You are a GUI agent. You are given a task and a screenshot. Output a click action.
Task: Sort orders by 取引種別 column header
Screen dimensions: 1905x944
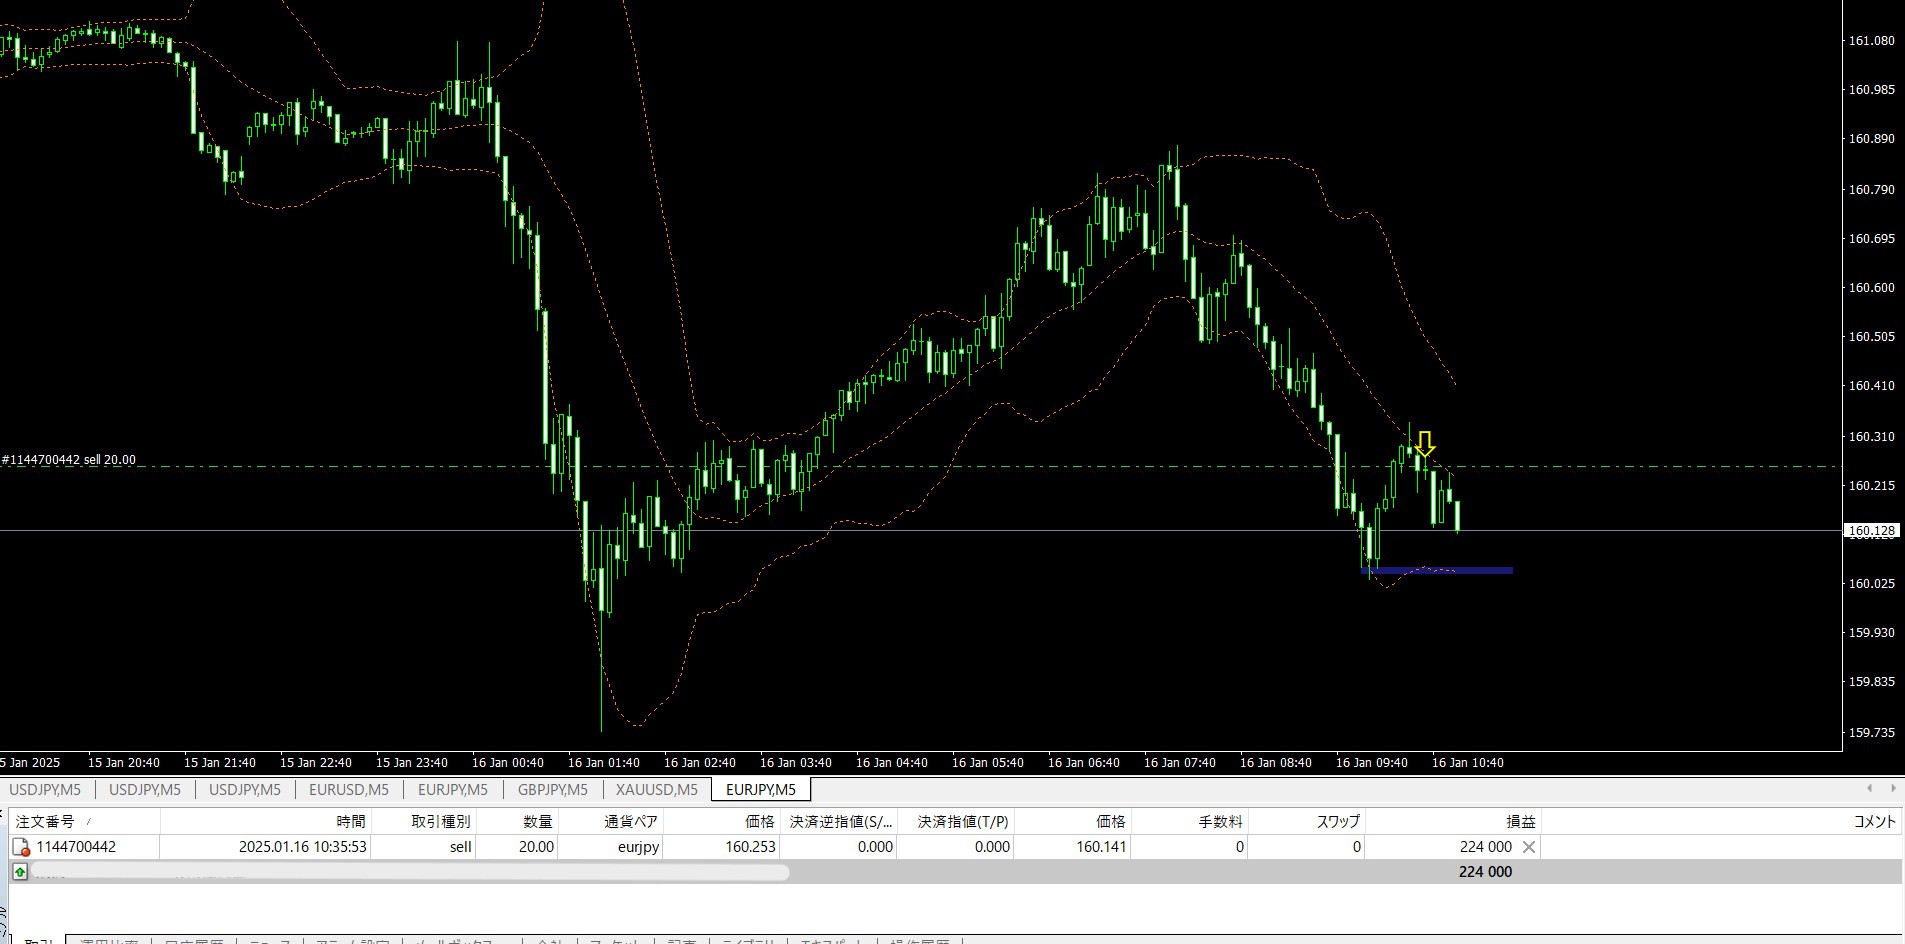pyautogui.click(x=423, y=821)
